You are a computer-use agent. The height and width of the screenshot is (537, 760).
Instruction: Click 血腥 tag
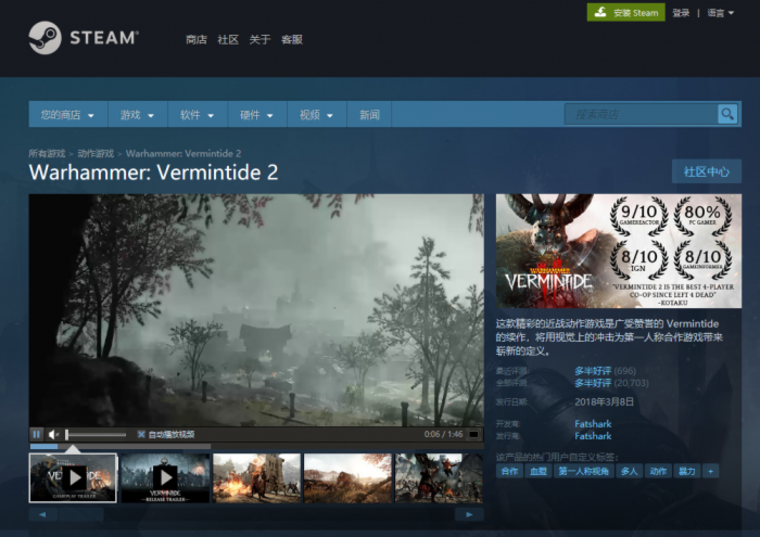pyautogui.click(x=538, y=471)
